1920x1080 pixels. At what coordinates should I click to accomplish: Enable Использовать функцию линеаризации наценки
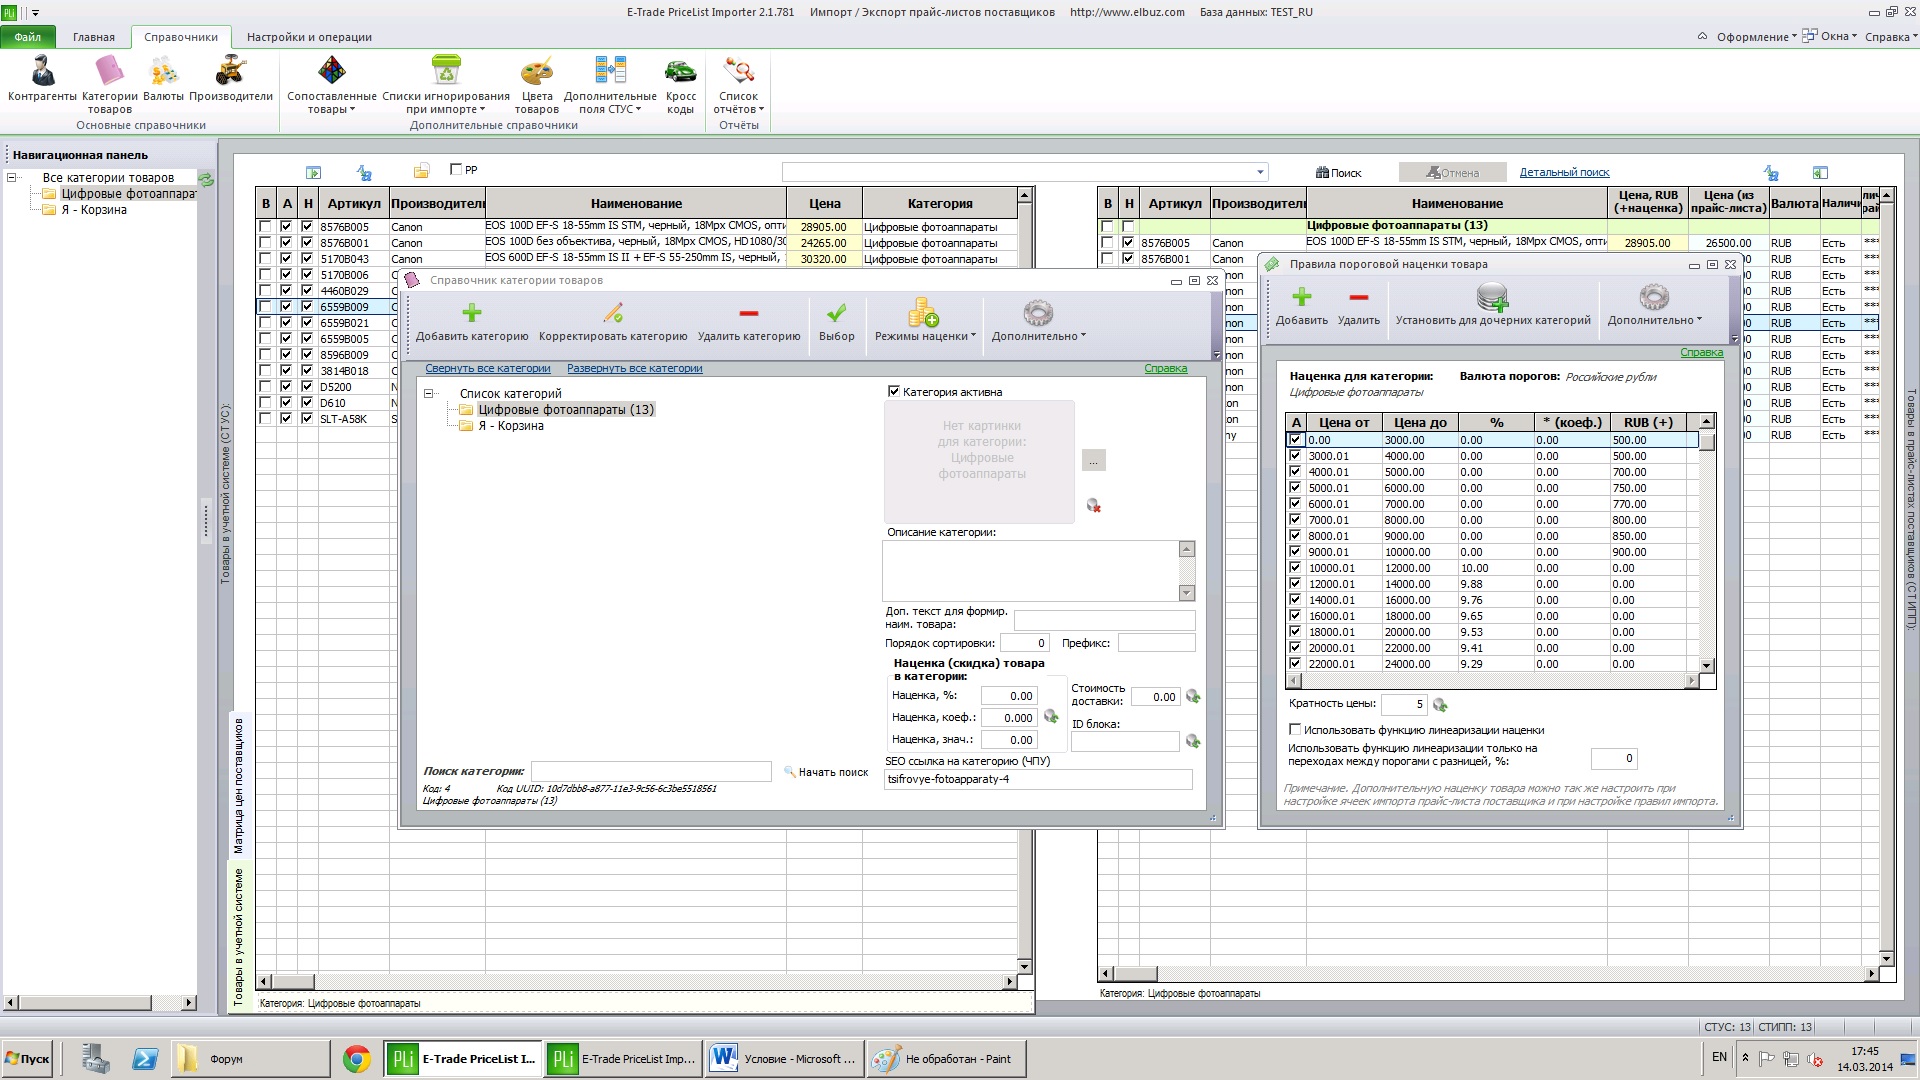coord(1295,729)
